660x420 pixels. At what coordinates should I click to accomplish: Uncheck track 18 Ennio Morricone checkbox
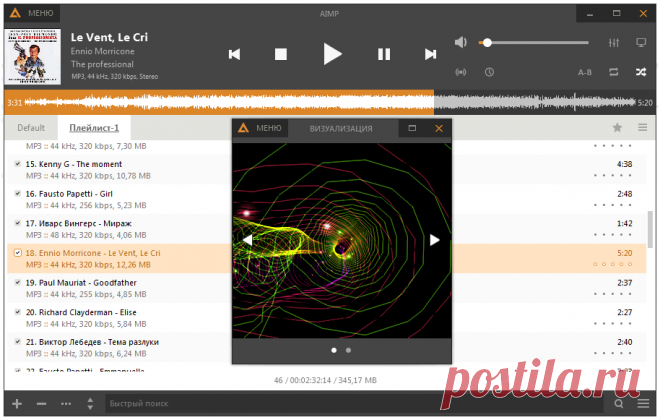click(18, 253)
